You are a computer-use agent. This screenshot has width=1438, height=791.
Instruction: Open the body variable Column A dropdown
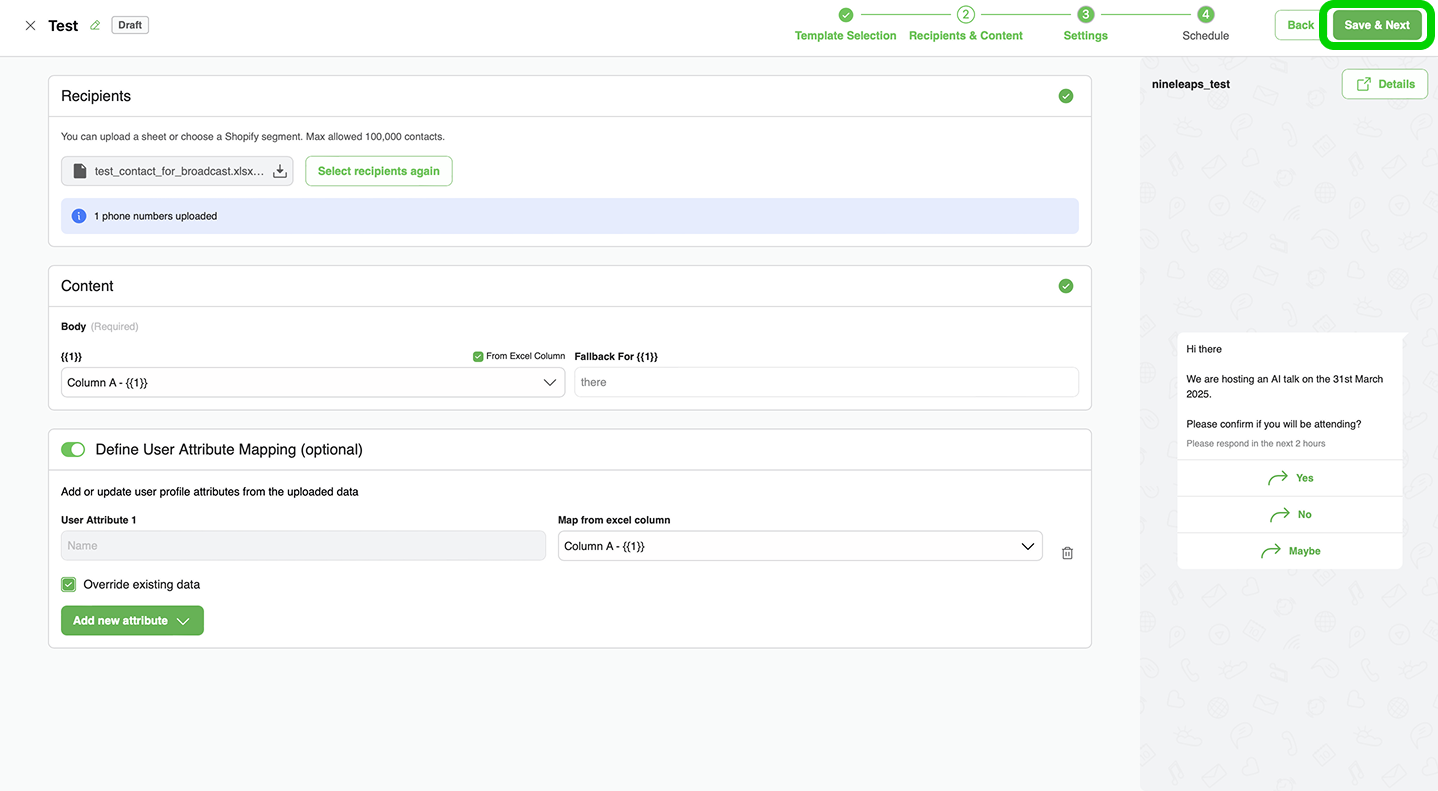point(312,382)
